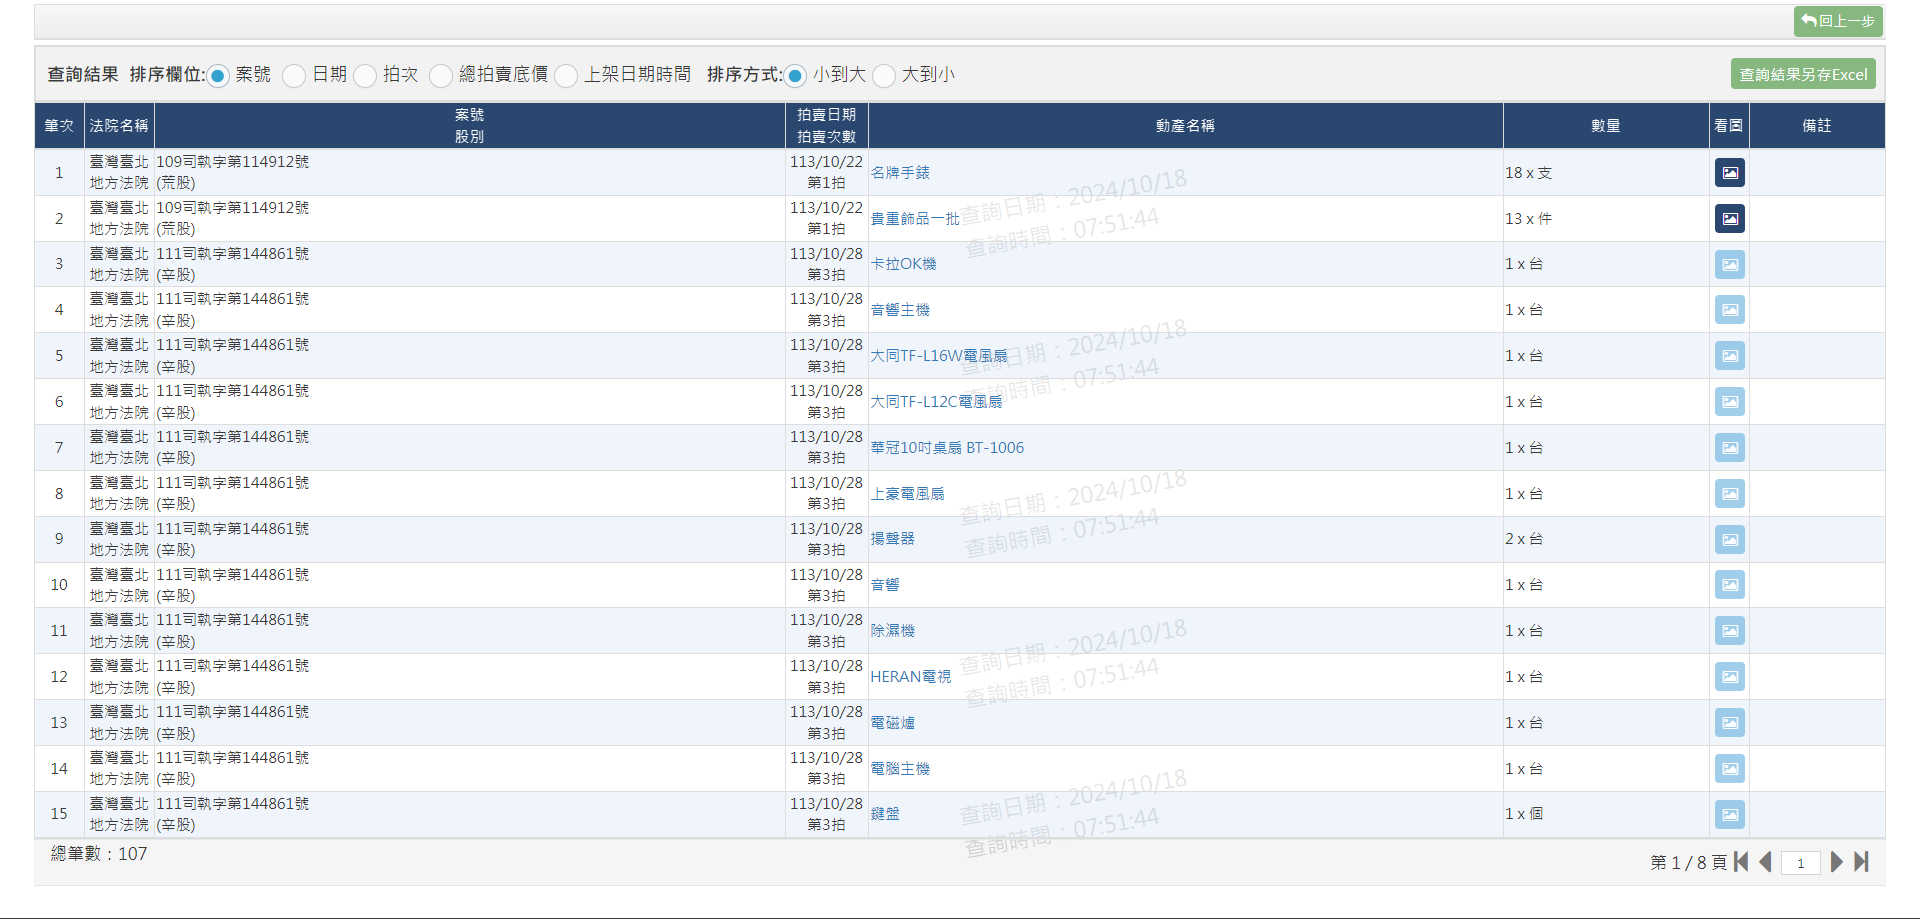The width and height of the screenshot is (1920, 919).
Task: Open 擴聲器 item link
Action: 892,539
